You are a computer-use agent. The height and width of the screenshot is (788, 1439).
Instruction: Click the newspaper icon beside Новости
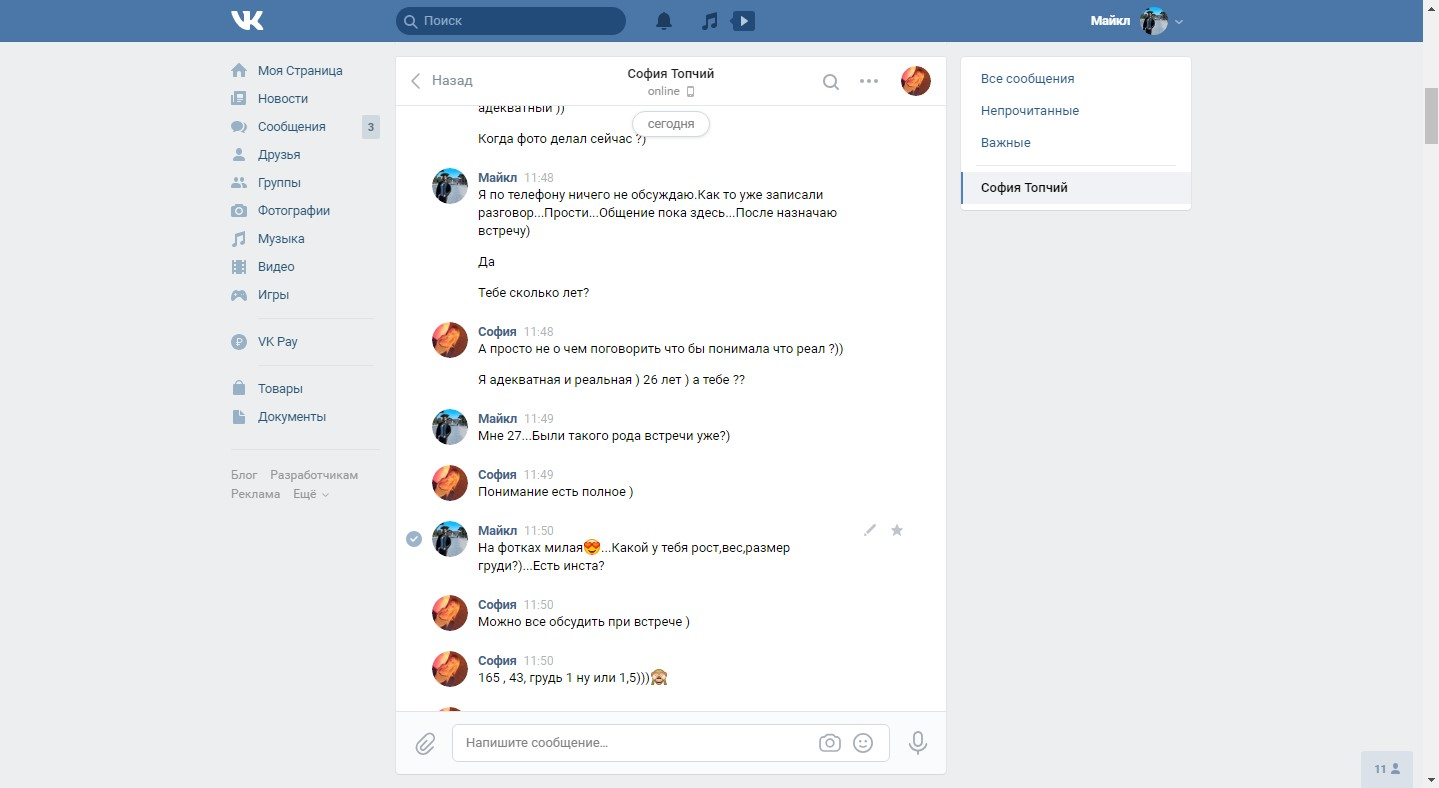(x=239, y=99)
